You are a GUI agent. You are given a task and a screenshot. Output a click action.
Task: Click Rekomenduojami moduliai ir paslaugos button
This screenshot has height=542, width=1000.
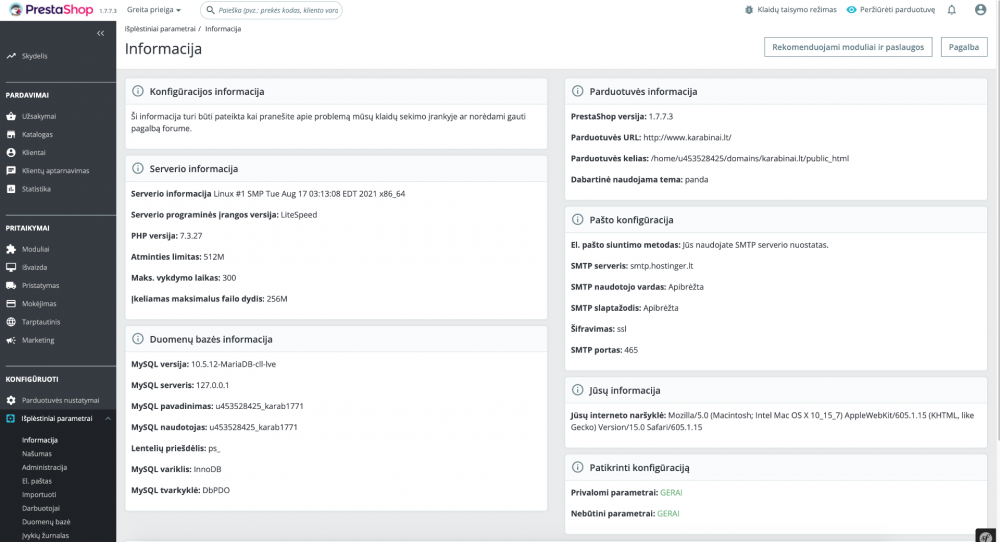[x=848, y=47]
